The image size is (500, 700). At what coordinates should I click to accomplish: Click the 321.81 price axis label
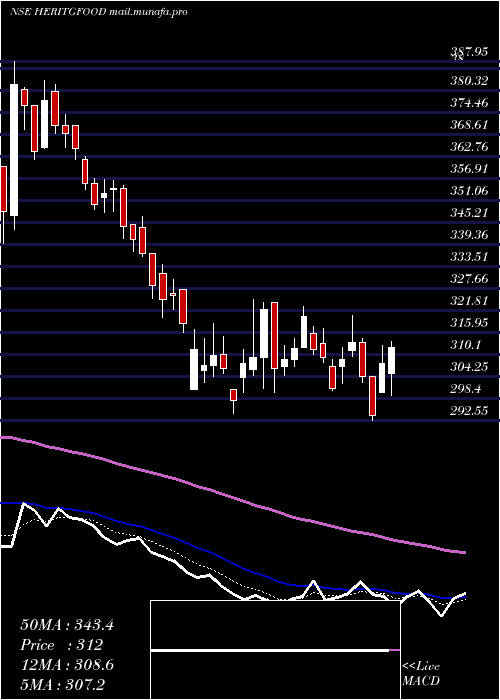469,300
